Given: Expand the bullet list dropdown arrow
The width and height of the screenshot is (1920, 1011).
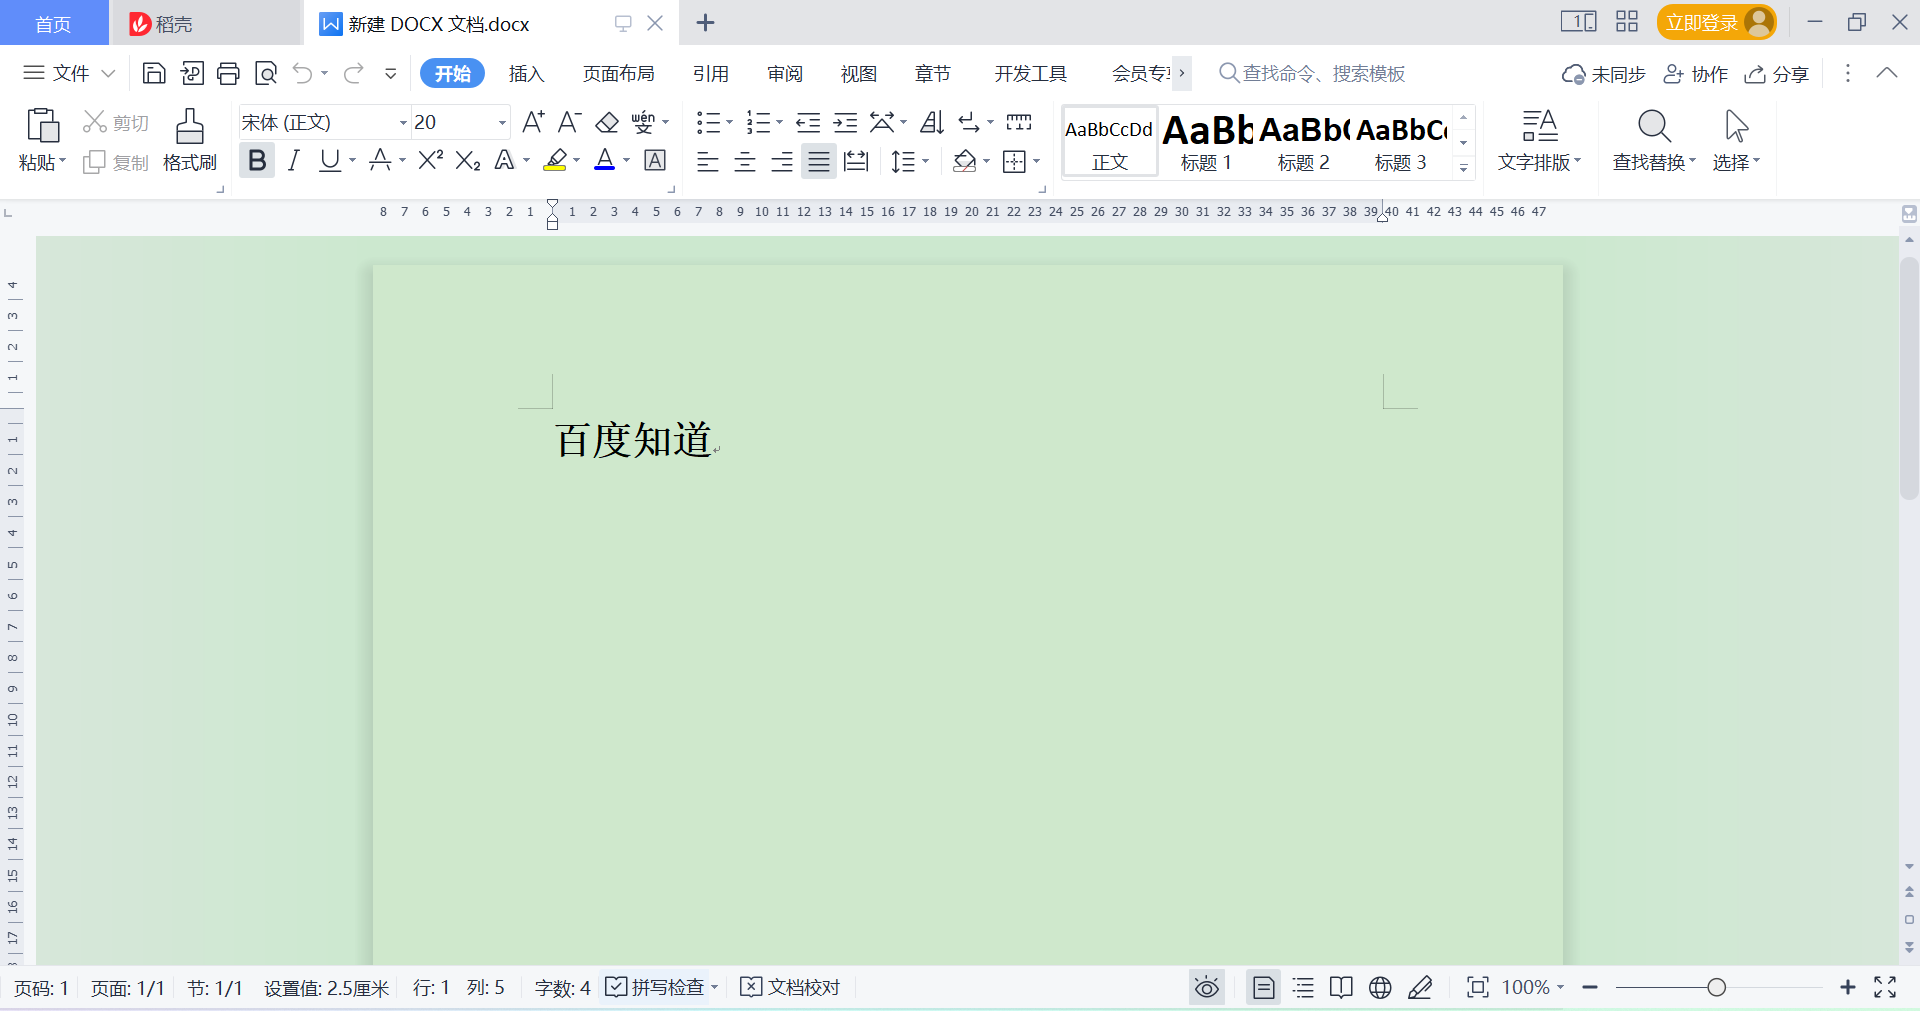Looking at the screenshot, I should 730,123.
